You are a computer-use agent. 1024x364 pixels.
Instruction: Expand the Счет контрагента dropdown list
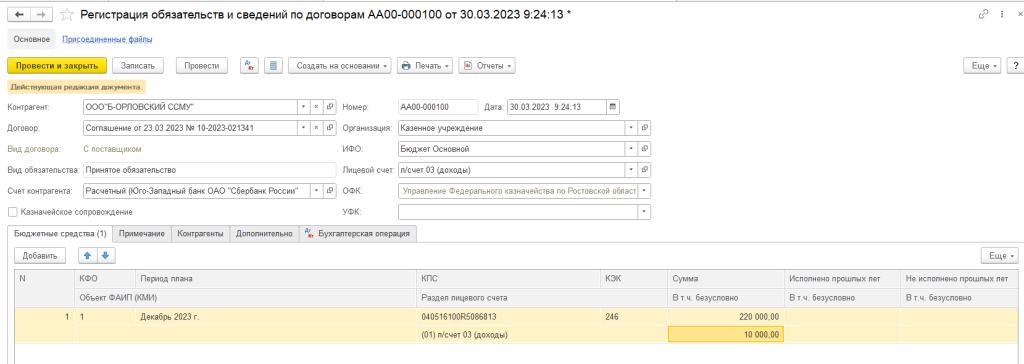(x=316, y=191)
